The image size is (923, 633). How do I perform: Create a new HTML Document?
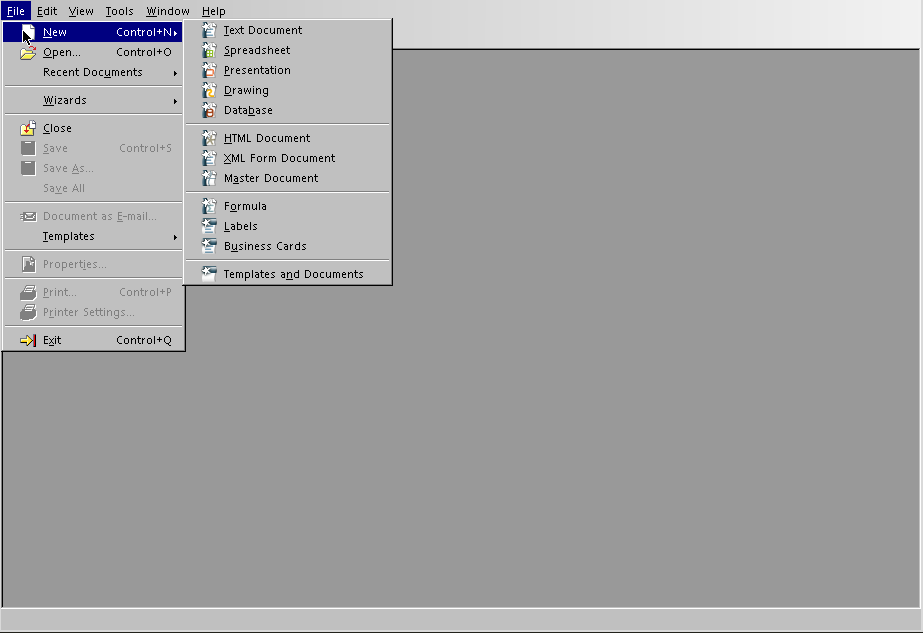point(288,138)
